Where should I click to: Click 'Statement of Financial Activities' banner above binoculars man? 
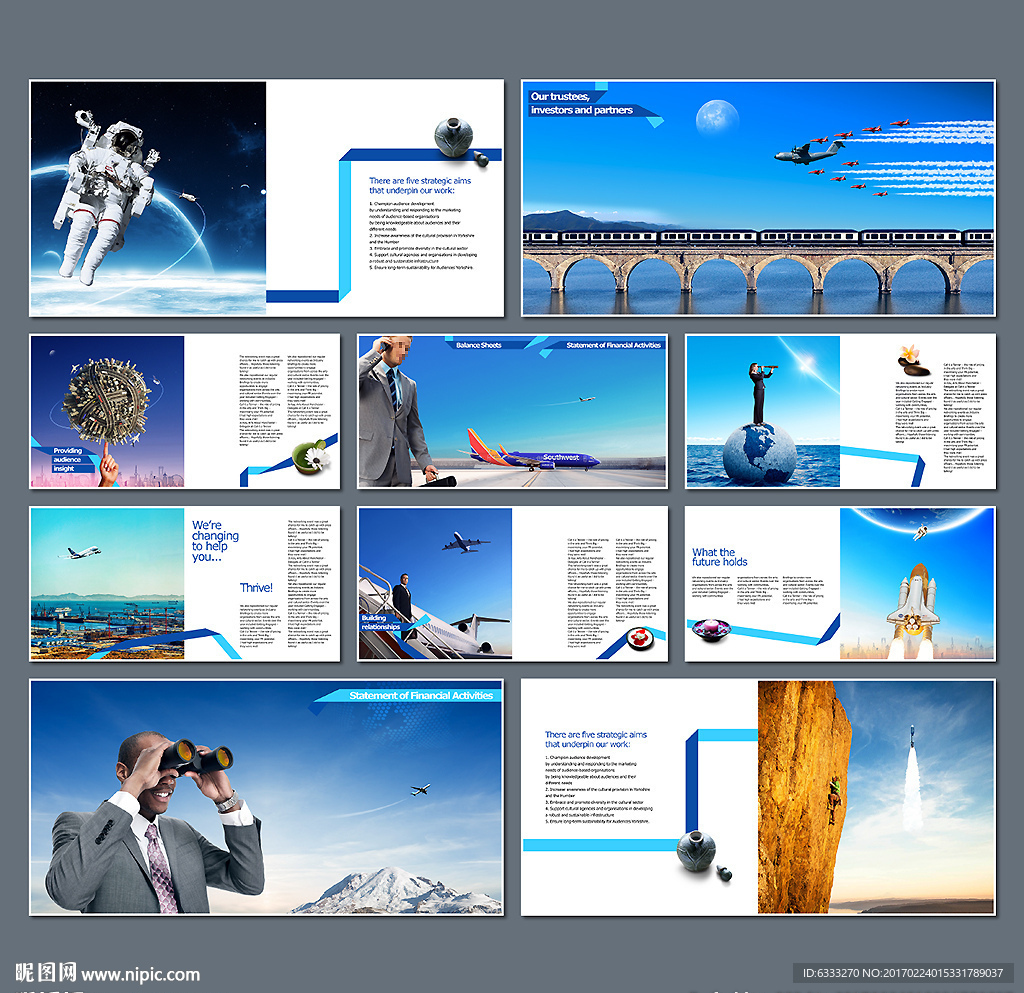coord(421,695)
